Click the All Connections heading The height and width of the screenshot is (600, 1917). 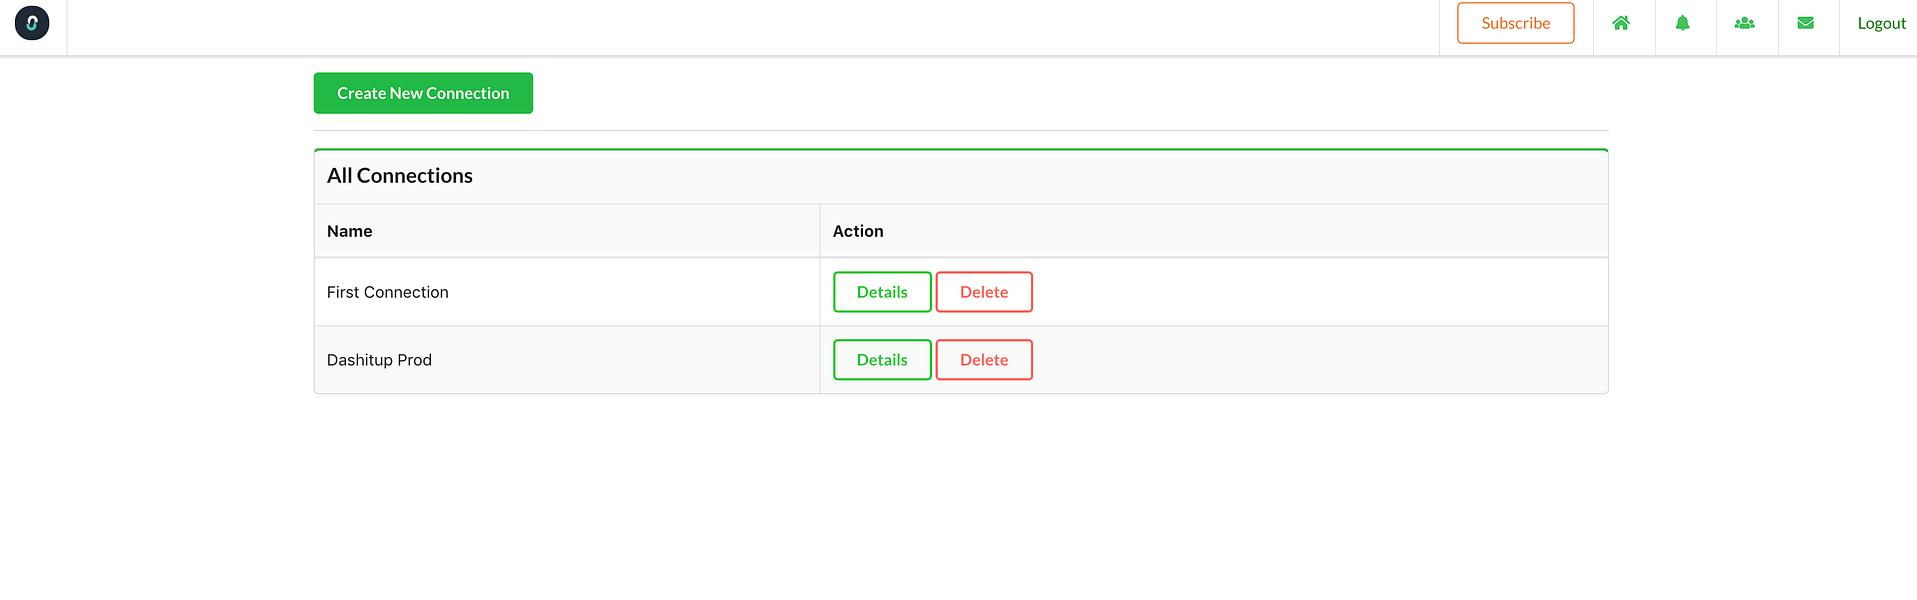click(400, 176)
